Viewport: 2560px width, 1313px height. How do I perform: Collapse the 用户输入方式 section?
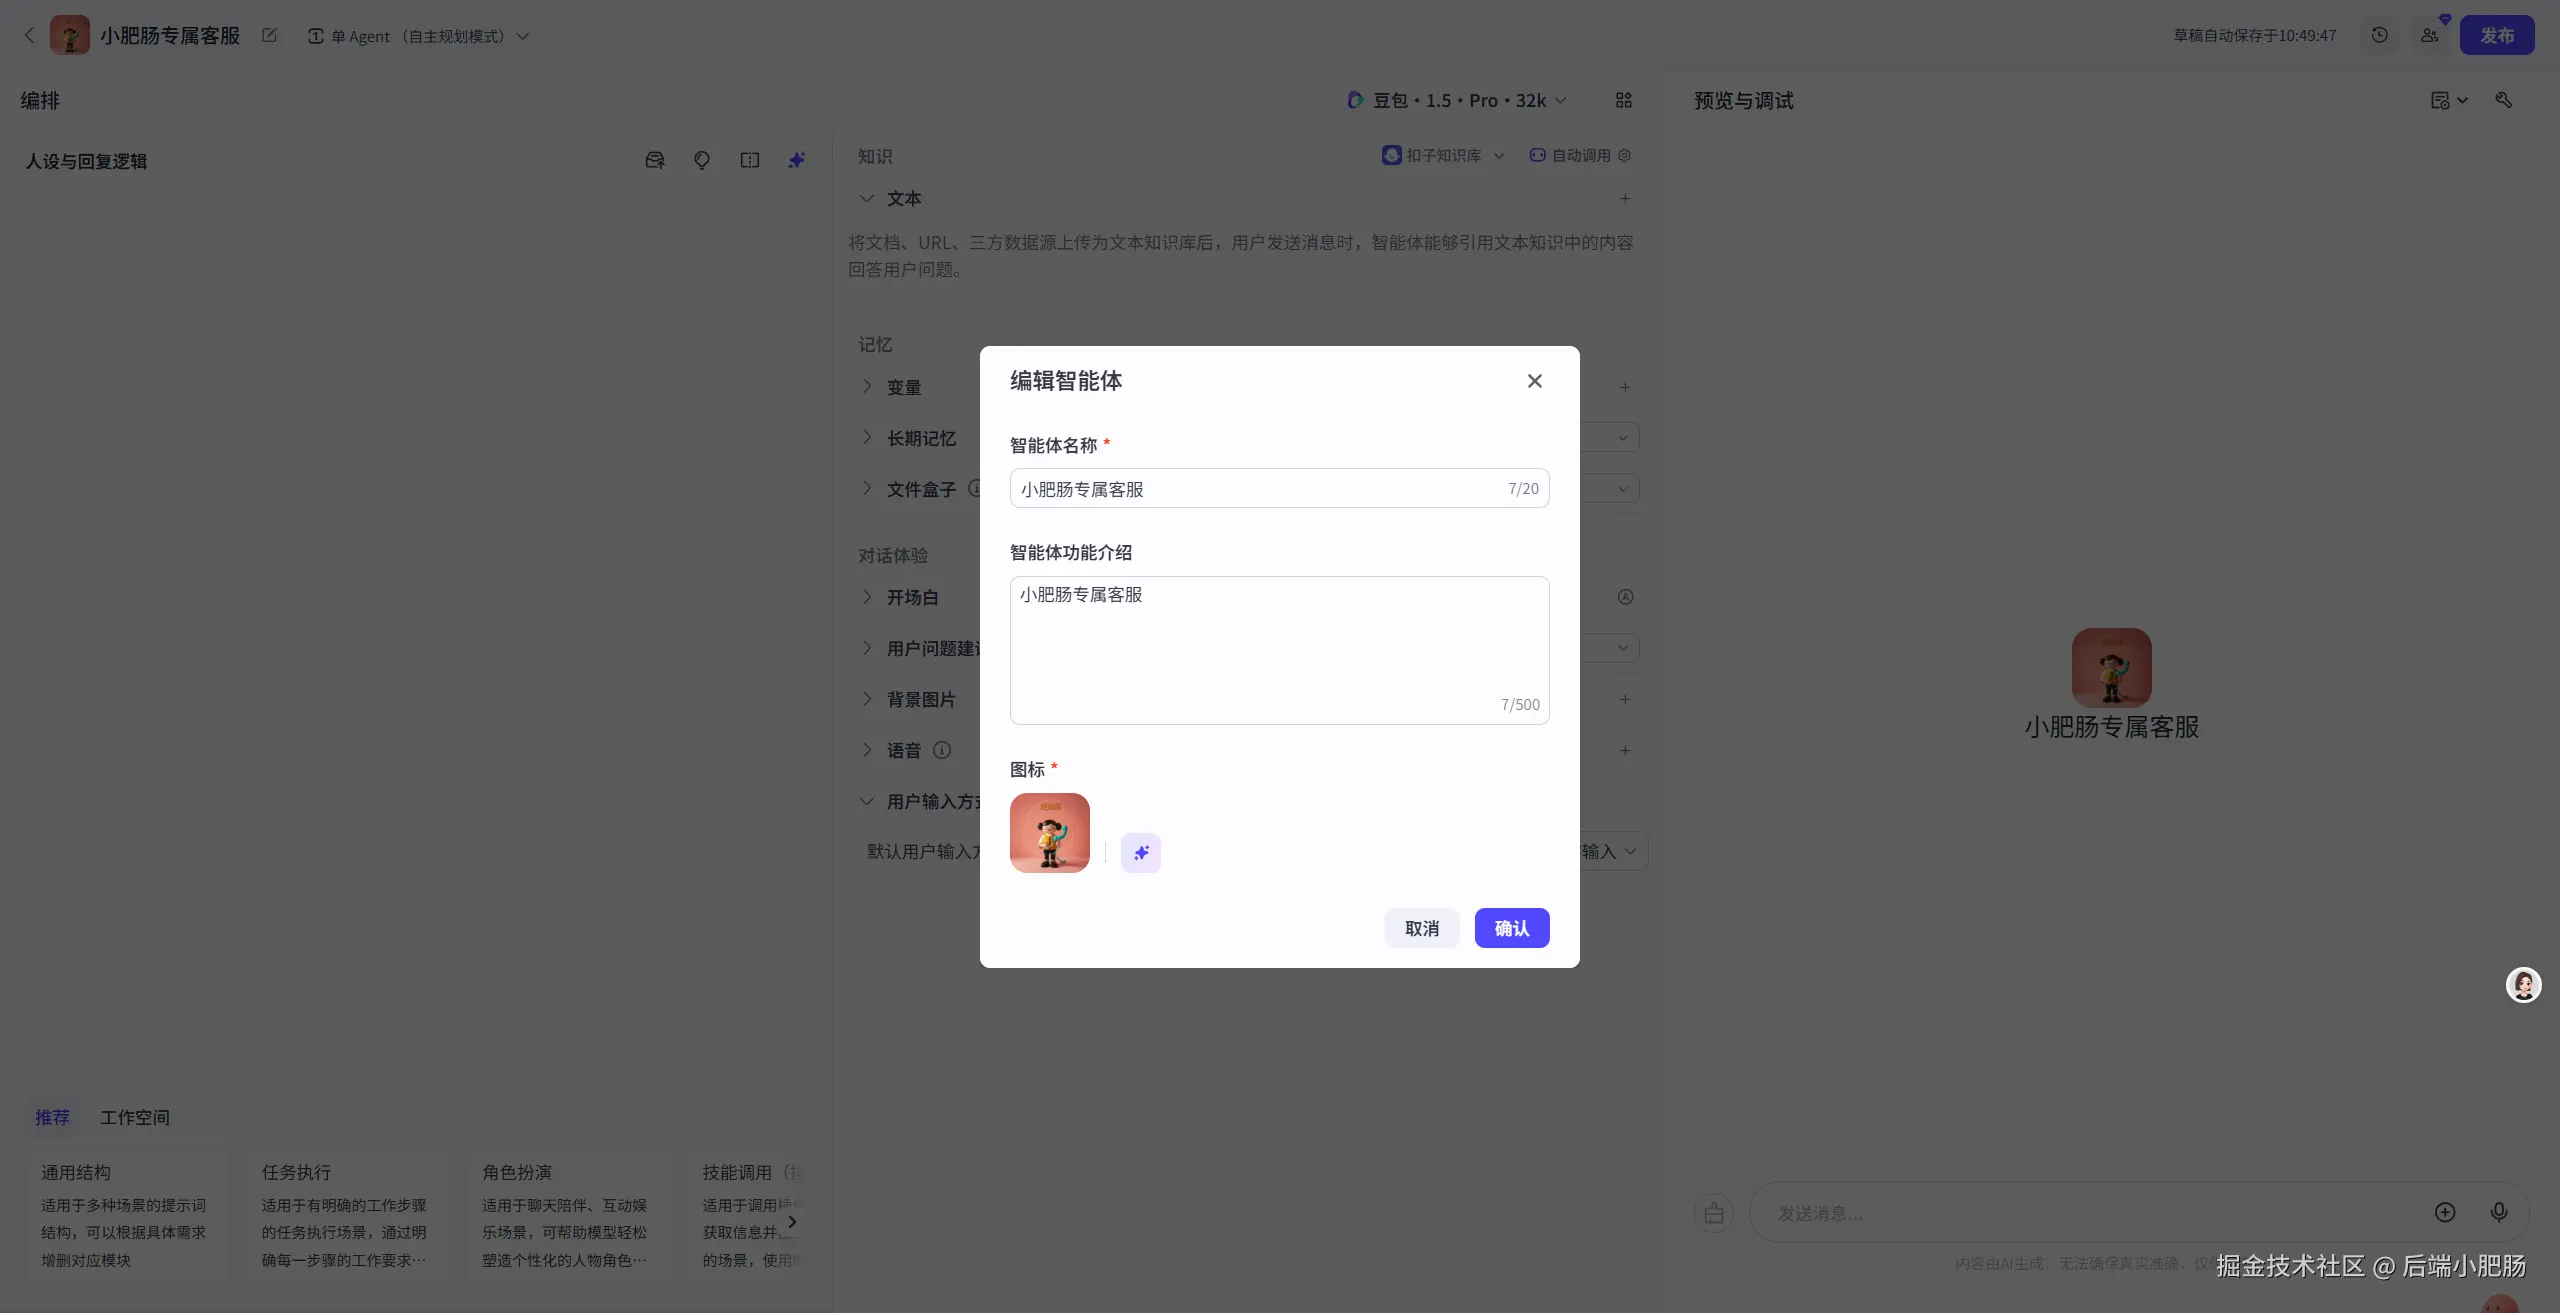pyautogui.click(x=866, y=801)
